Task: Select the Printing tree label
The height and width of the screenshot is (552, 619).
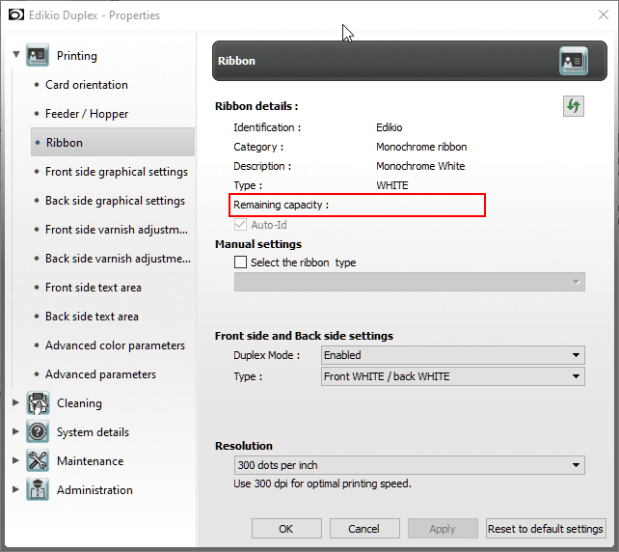Action: pos(77,56)
